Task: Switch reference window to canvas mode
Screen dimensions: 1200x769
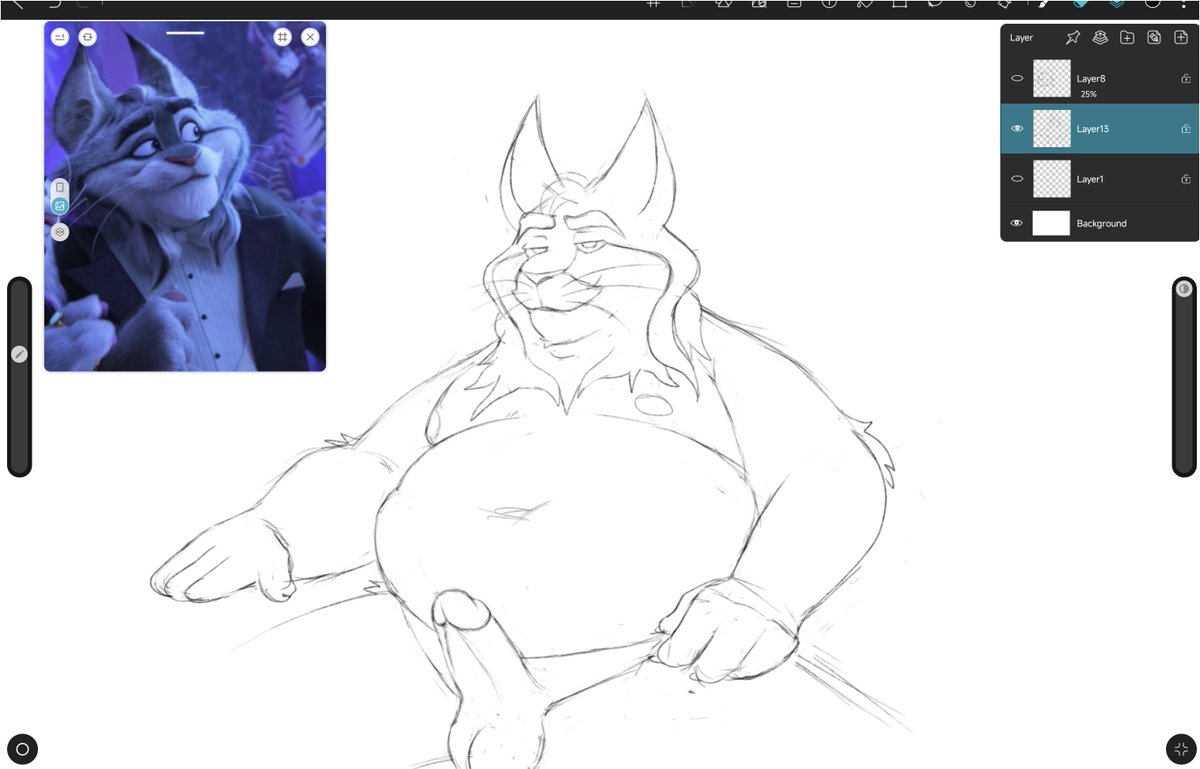Action: [60, 187]
